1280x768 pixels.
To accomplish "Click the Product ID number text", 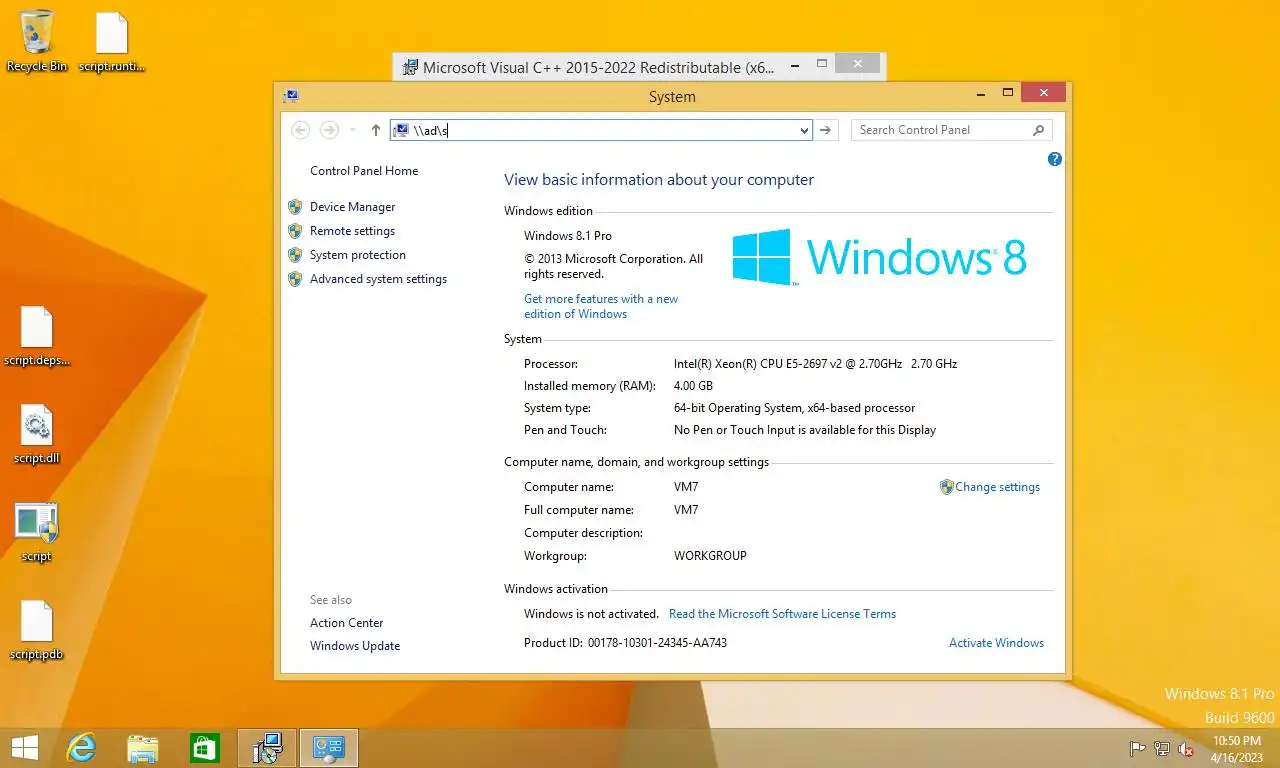I will (x=657, y=643).
